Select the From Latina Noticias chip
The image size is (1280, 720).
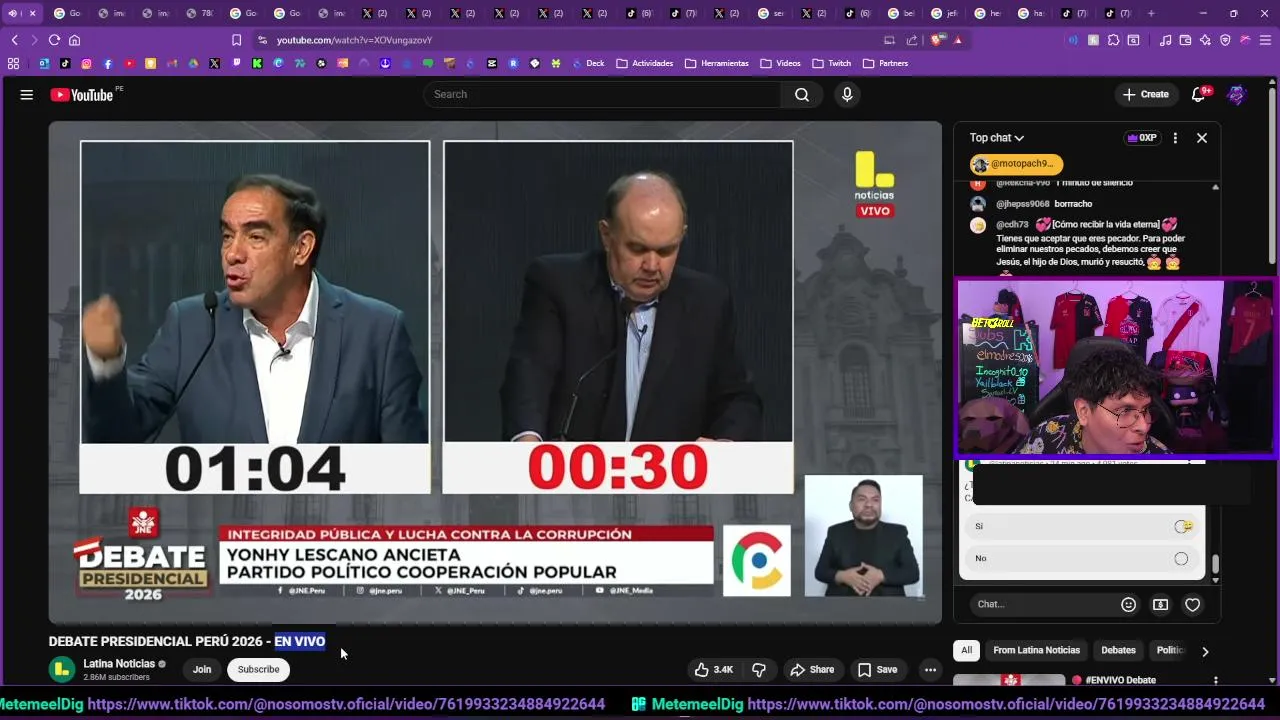[x=1036, y=650]
